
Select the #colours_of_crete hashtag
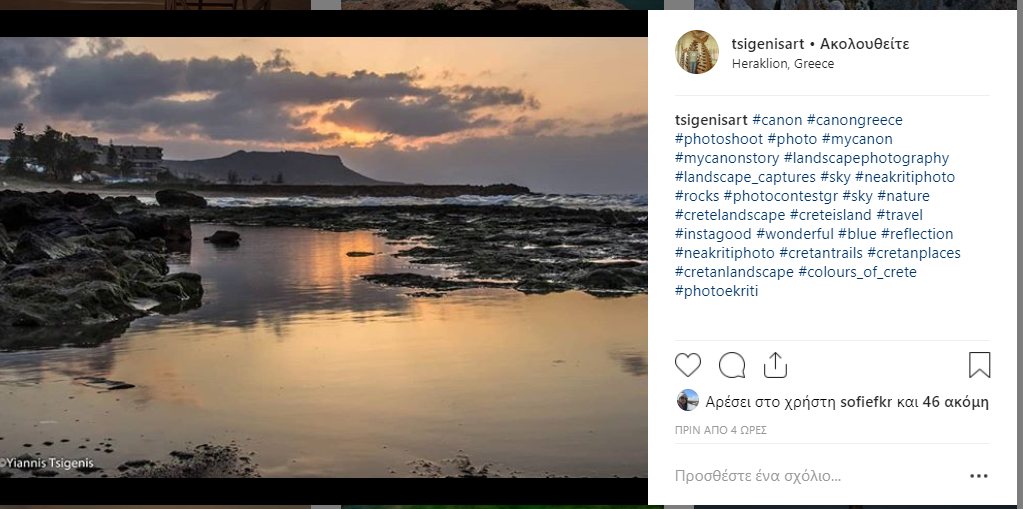click(x=857, y=272)
